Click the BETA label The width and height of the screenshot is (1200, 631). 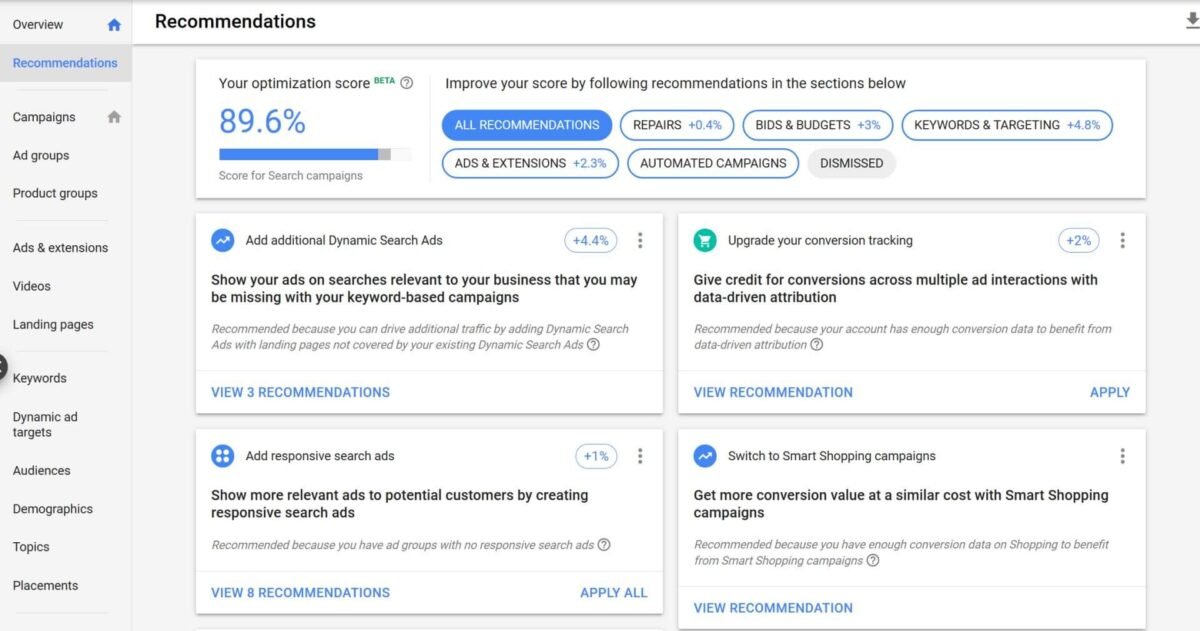pos(384,80)
